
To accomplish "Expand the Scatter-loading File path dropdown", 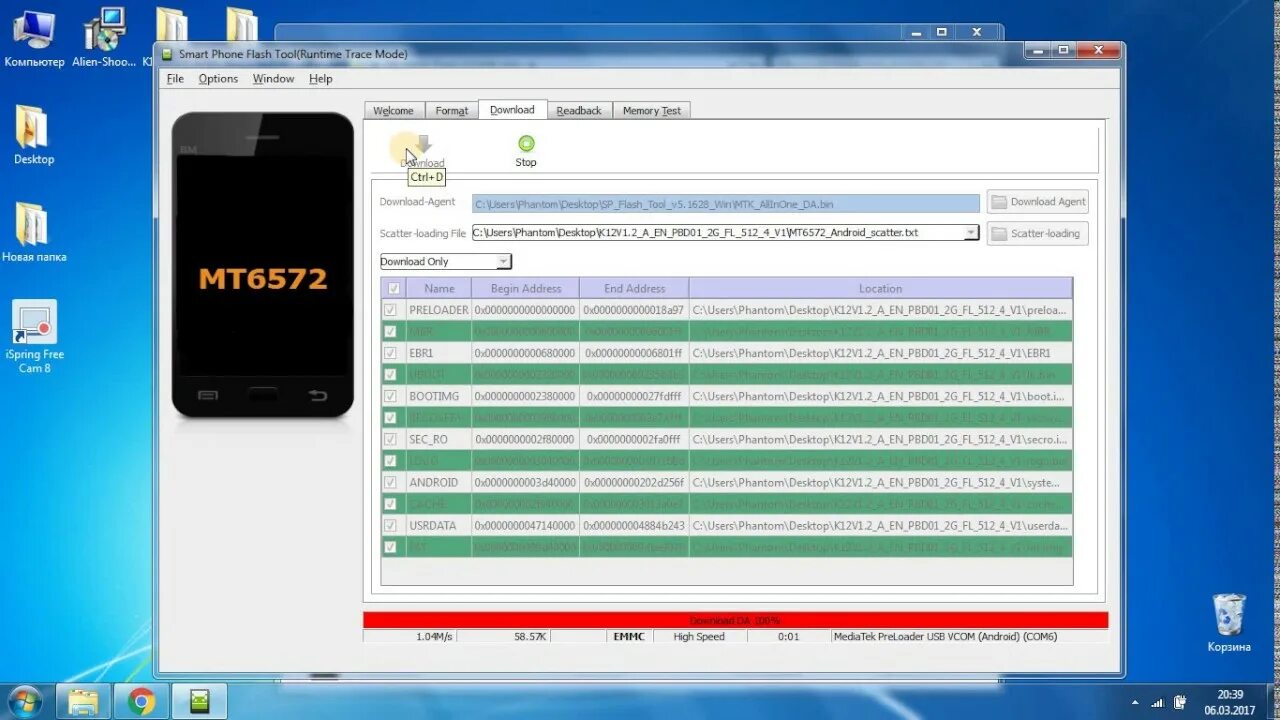I will coord(970,232).
